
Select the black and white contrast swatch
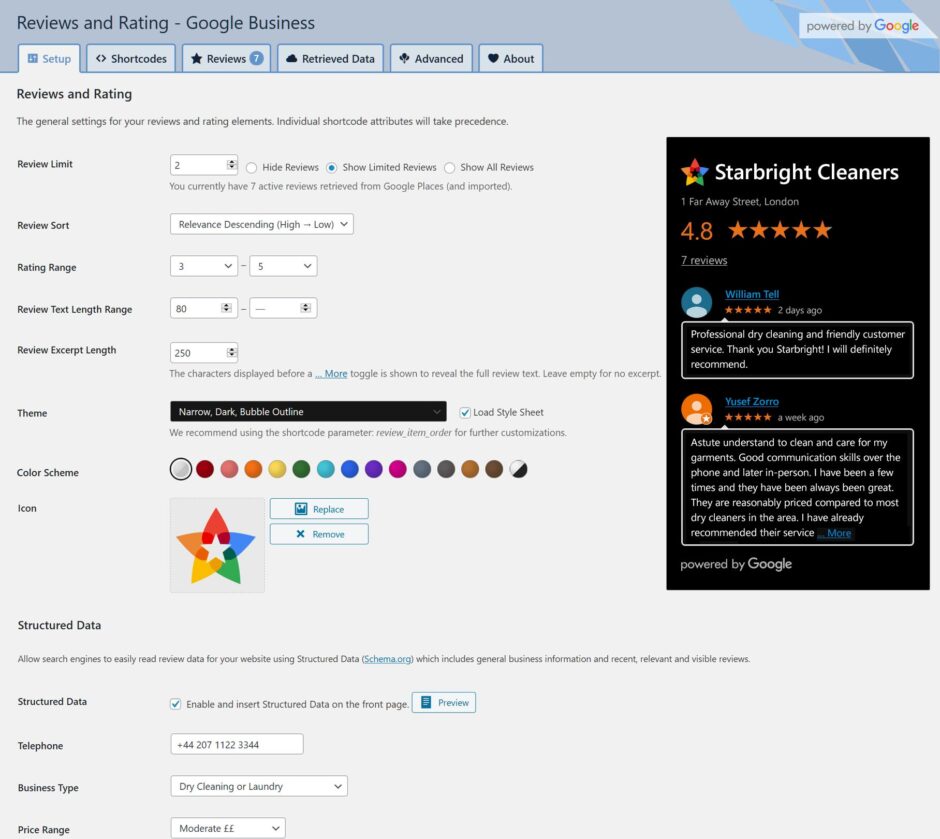518,469
